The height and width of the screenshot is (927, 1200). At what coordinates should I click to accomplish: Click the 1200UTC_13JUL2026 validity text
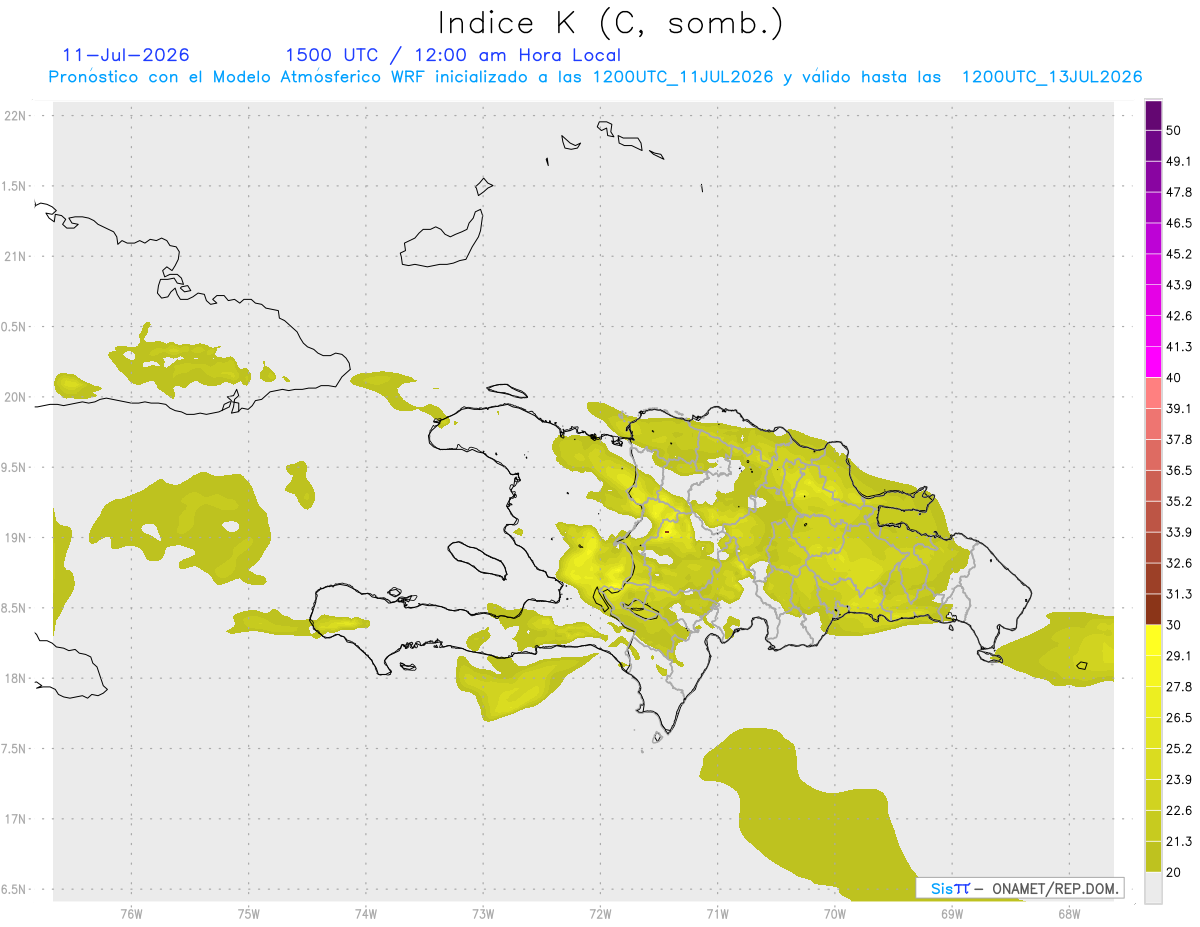pos(1052,77)
